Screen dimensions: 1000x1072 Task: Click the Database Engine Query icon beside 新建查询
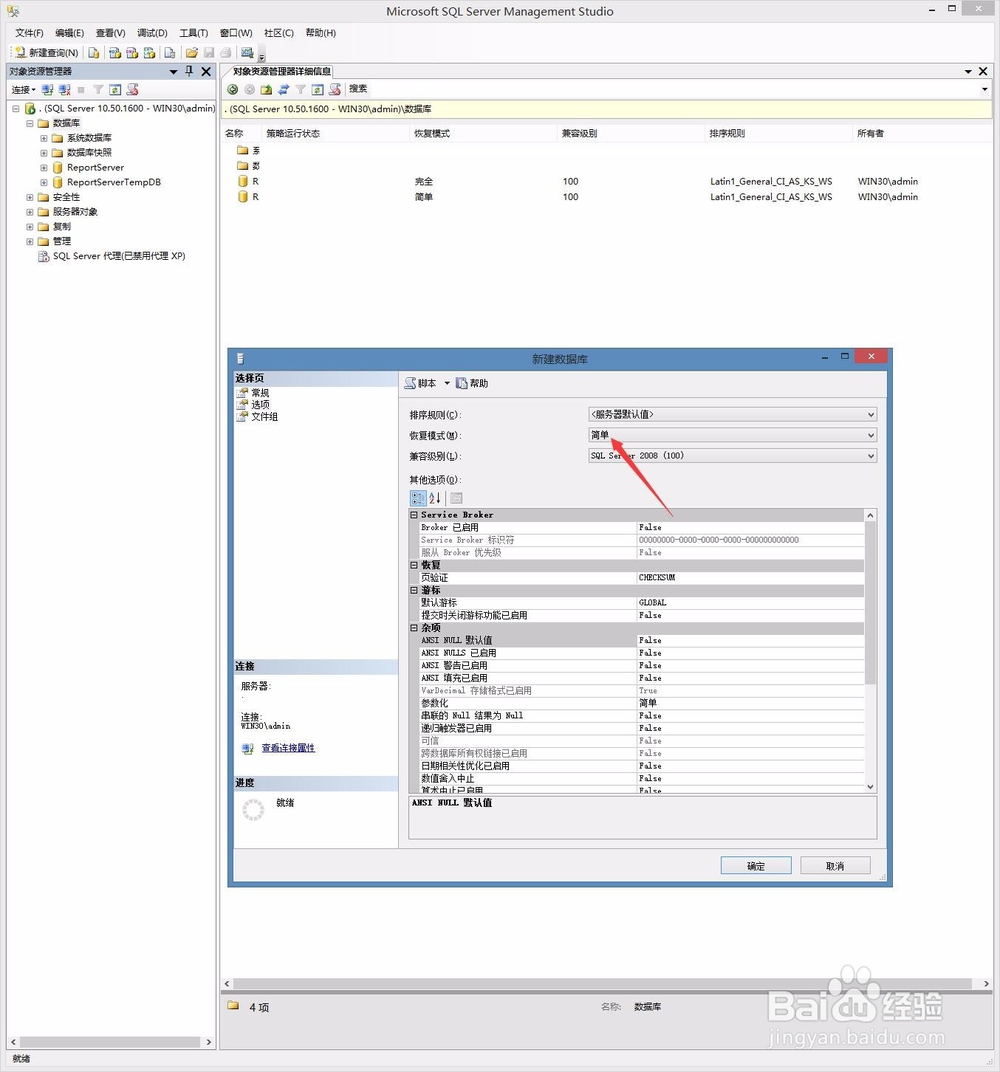94,53
